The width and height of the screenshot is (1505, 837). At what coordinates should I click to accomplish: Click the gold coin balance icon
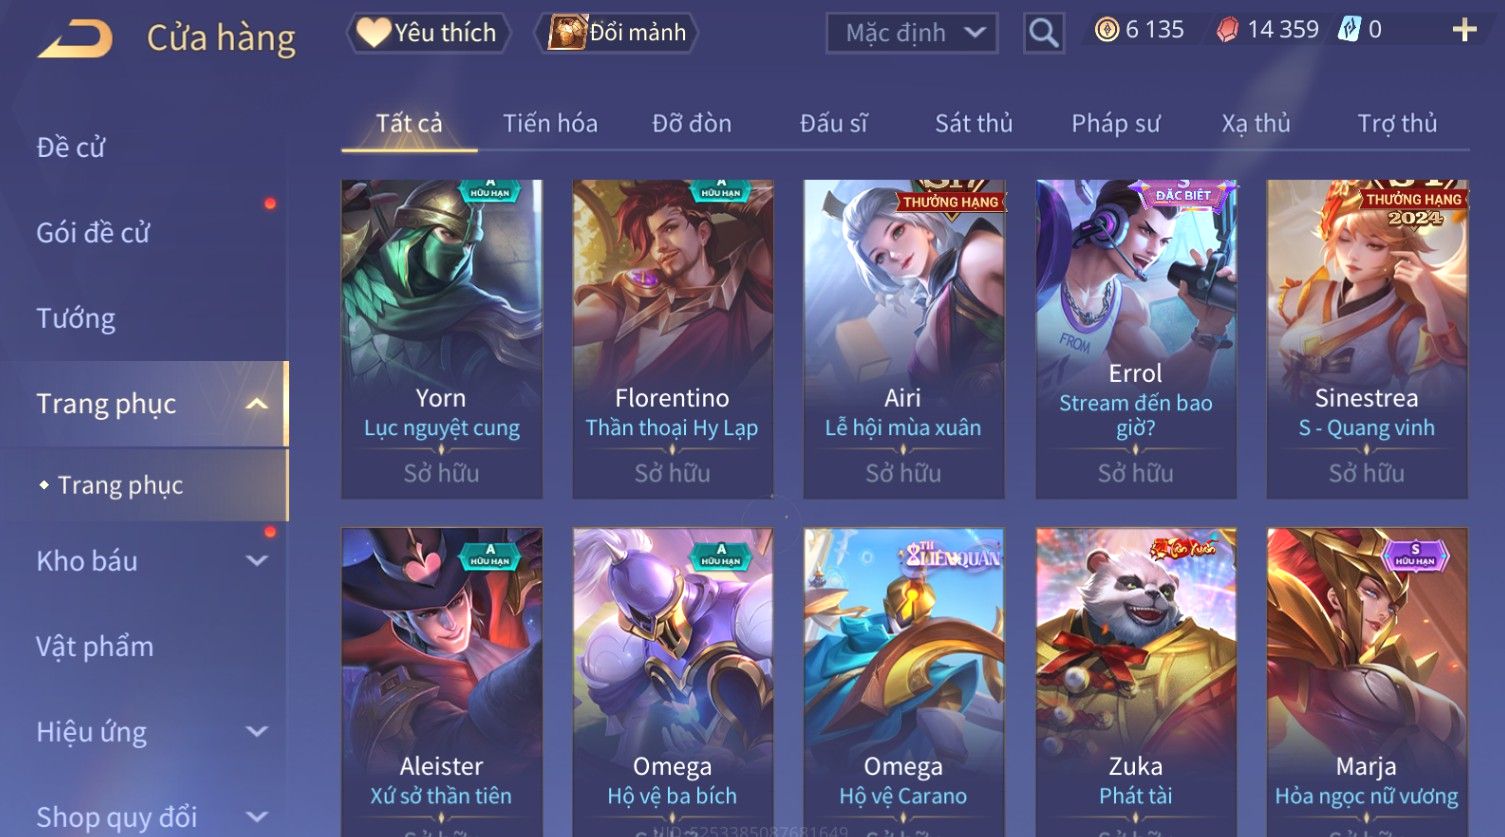click(x=1106, y=30)
